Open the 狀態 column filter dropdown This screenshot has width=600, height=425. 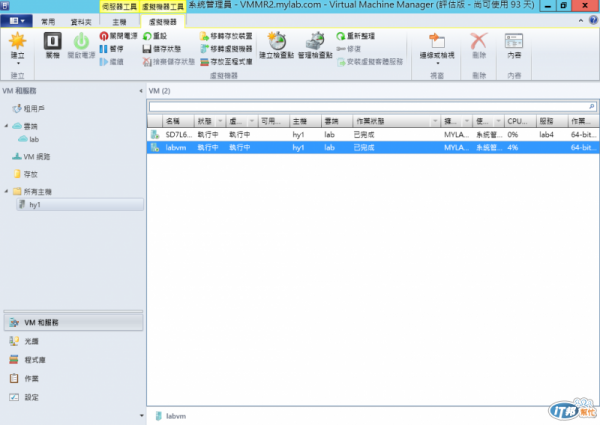pyautogui.click(x=220, y=122)
